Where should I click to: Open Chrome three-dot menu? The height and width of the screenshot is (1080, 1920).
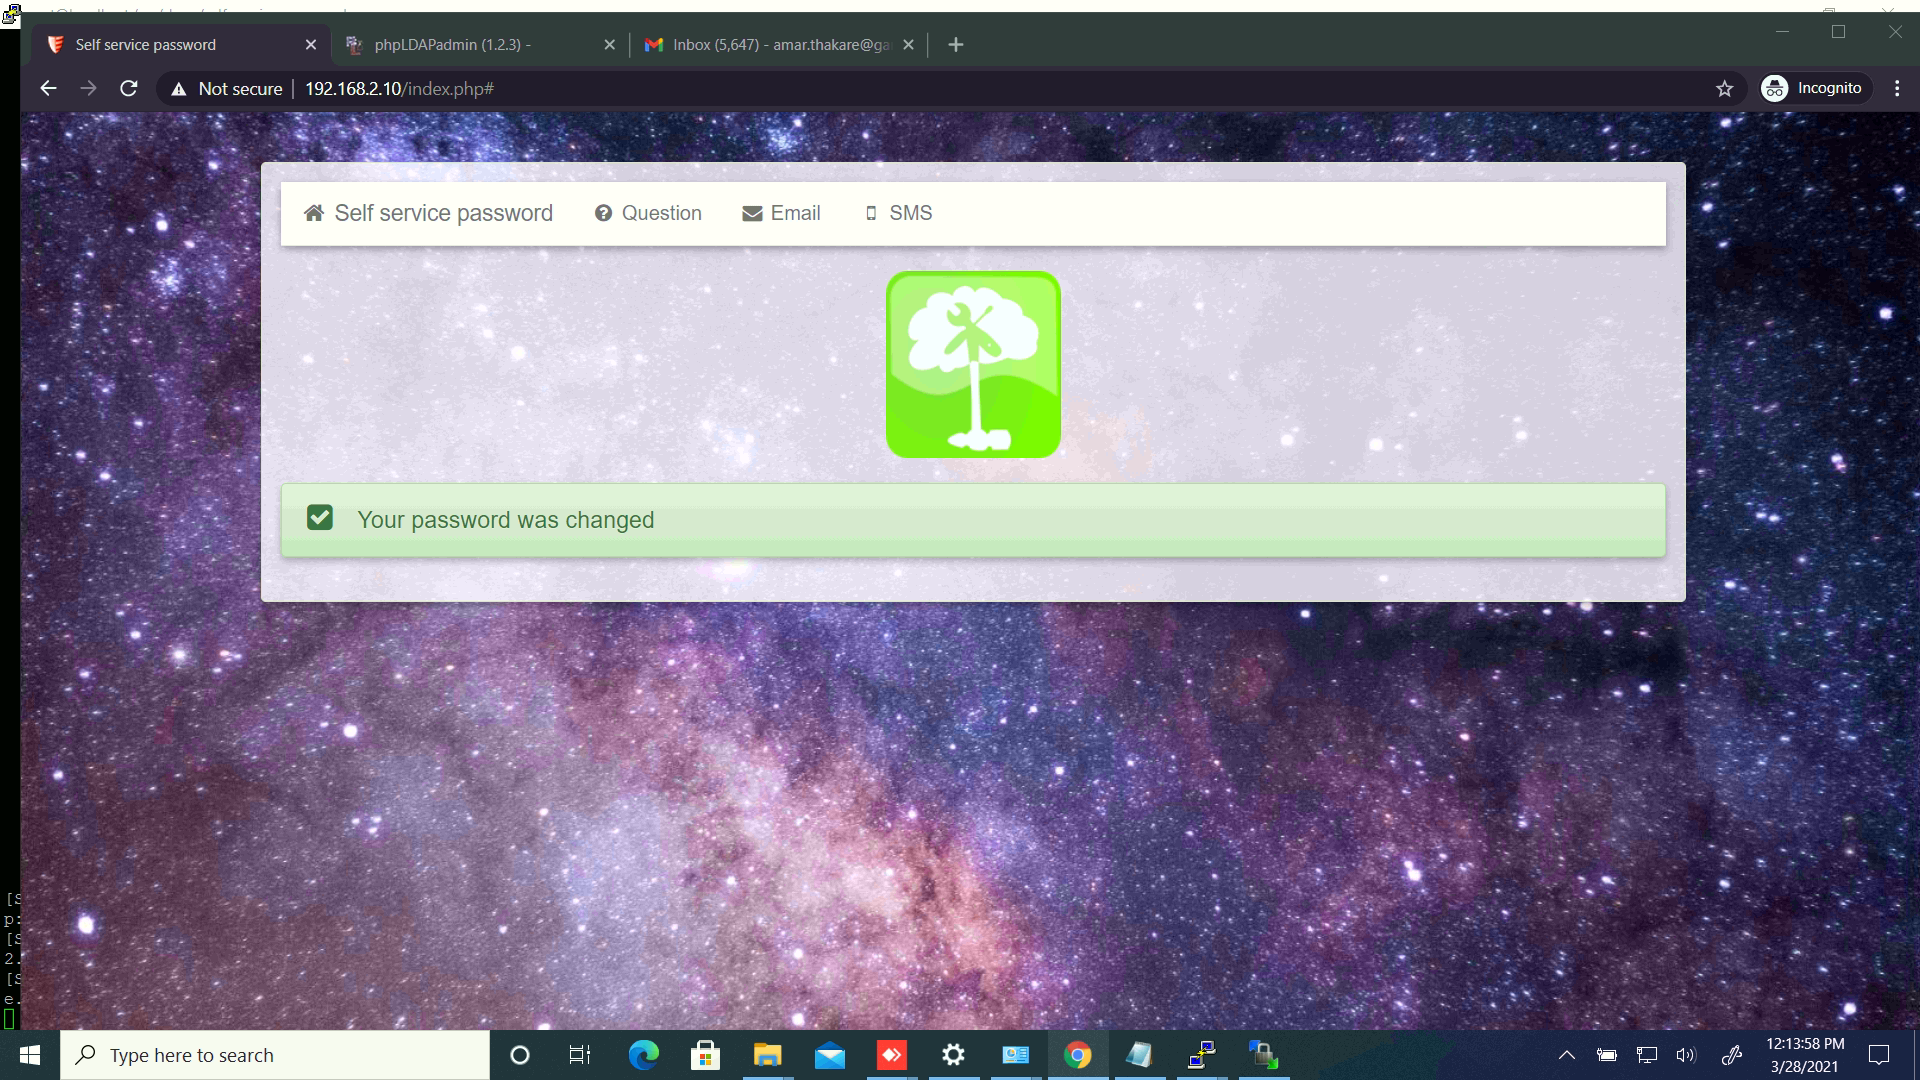pyautogui.click(x=1897, y=88)
